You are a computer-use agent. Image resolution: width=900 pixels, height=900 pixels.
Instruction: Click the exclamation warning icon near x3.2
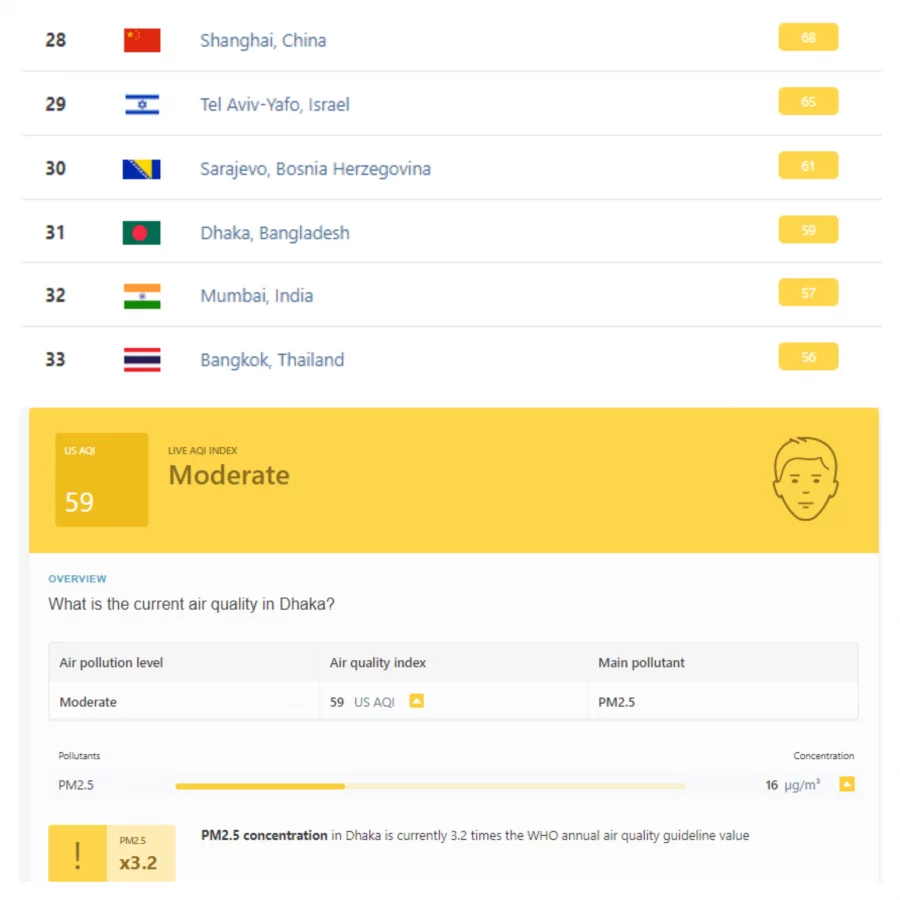(x=77, y=853)
